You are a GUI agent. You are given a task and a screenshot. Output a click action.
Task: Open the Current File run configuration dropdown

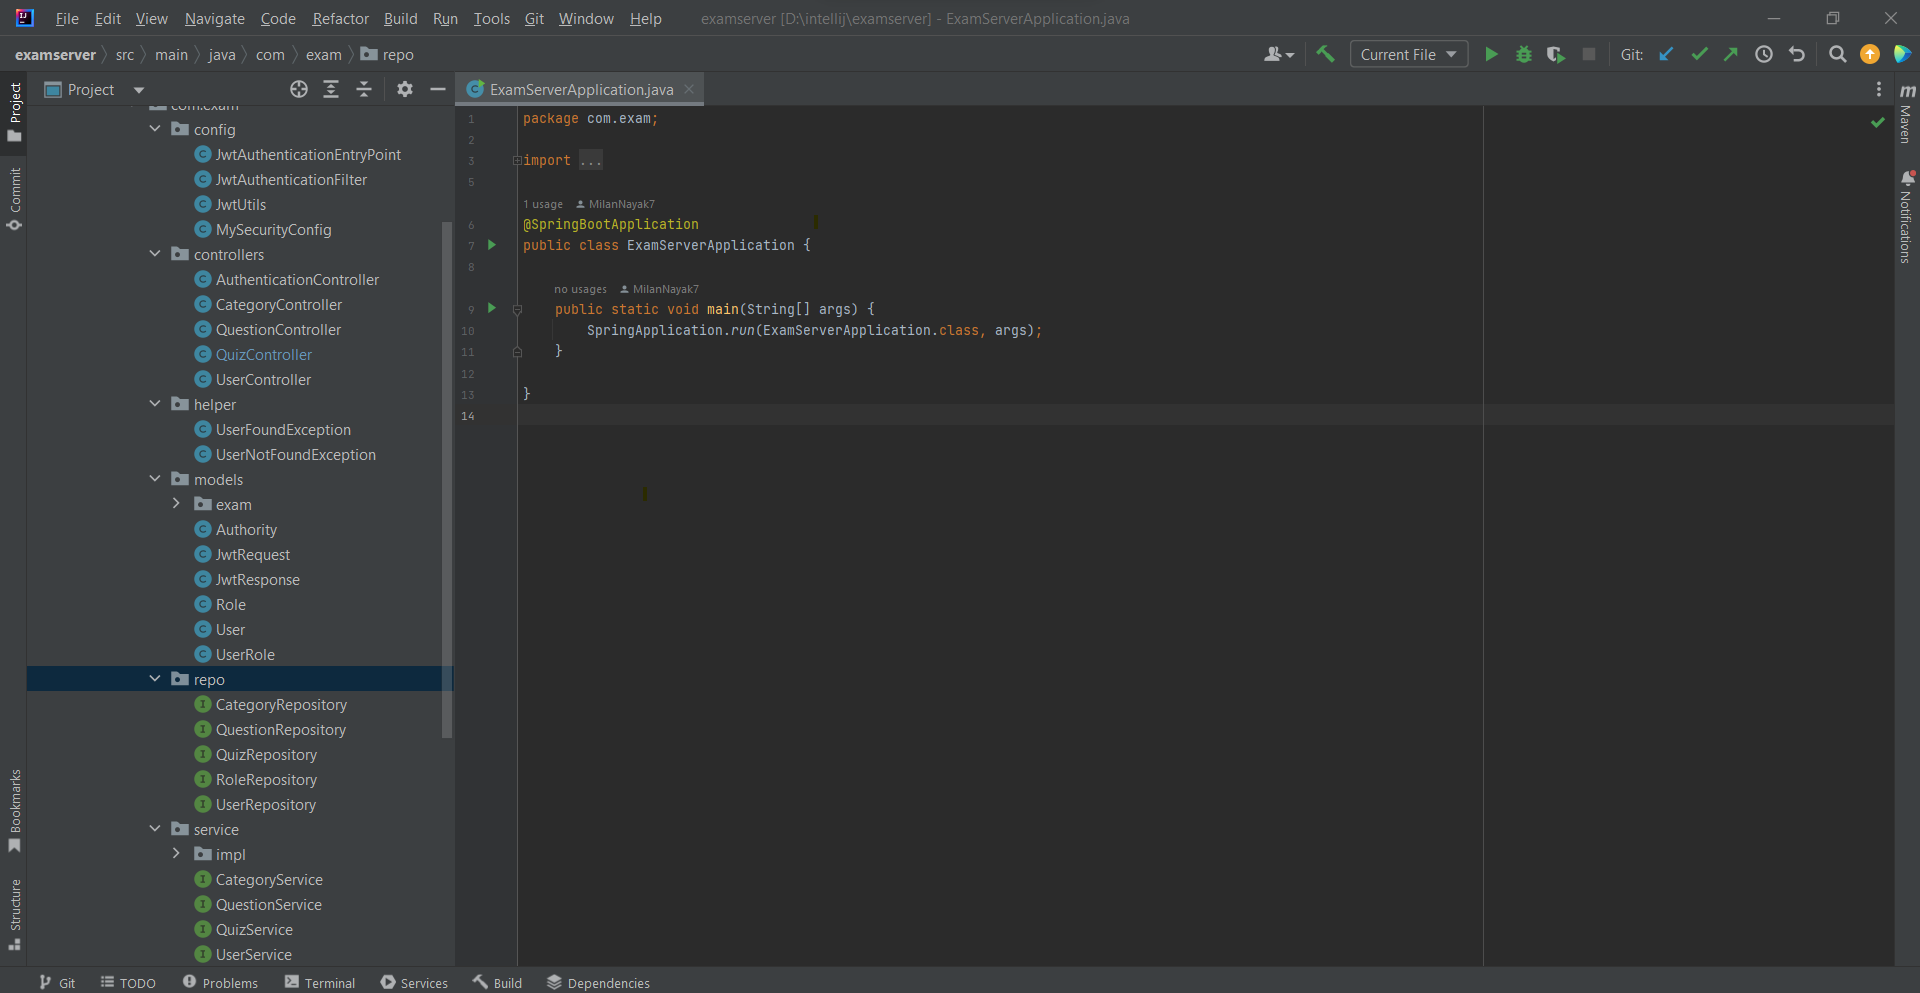(x=1409, y=54)
